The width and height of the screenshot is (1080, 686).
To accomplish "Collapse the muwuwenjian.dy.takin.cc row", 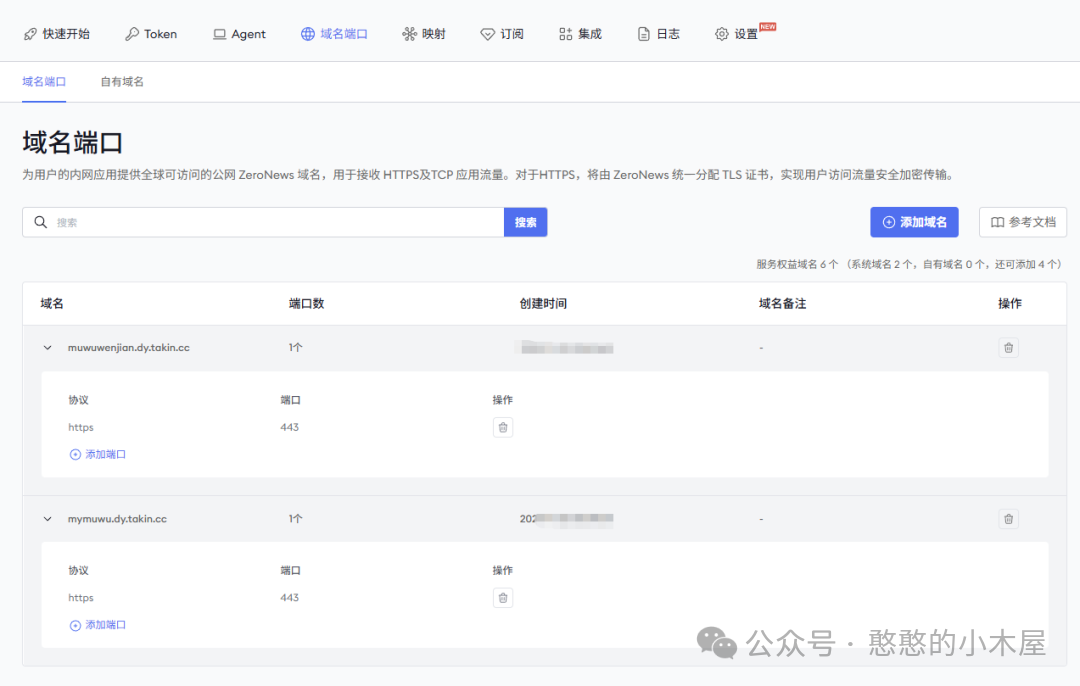I will point(47,348).
